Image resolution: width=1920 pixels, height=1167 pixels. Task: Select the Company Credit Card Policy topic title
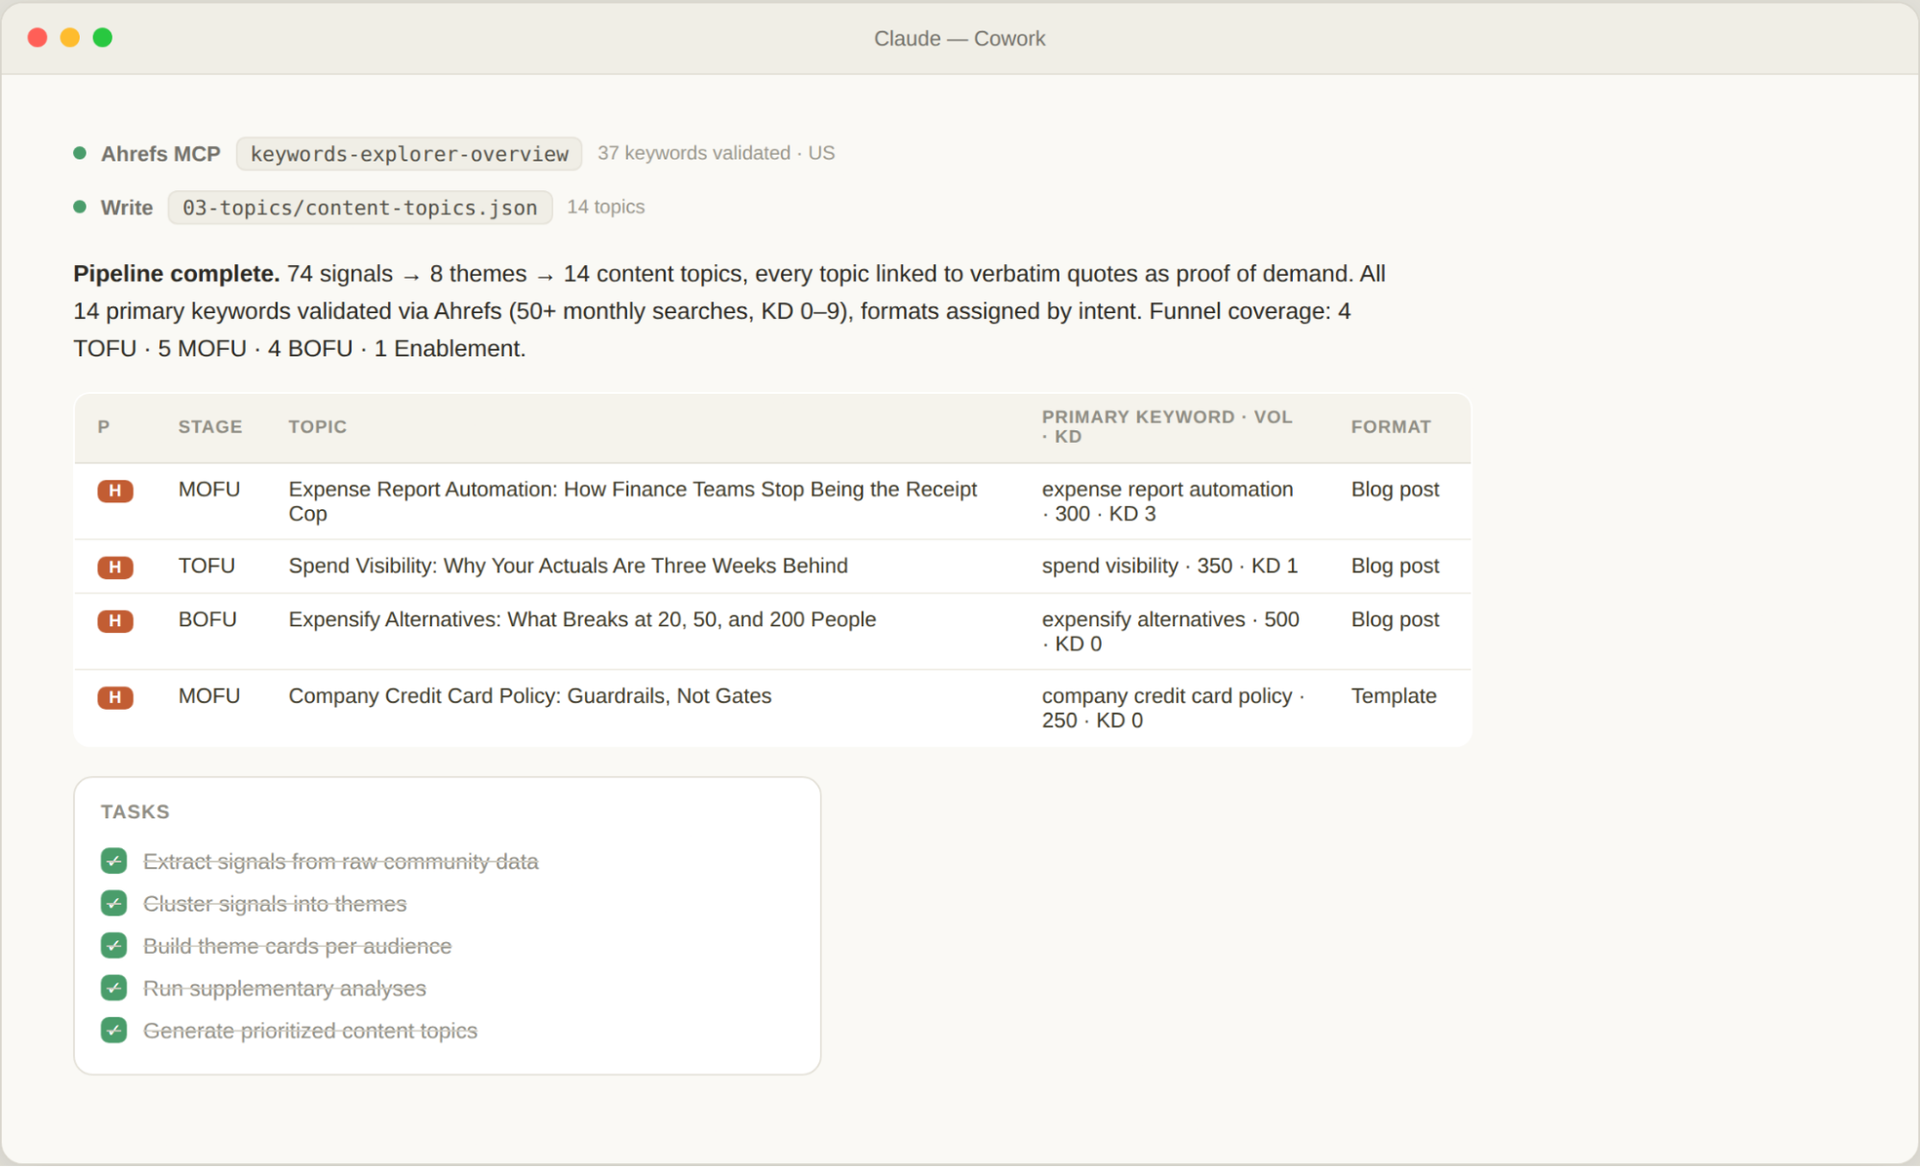(x=530, y=696)
